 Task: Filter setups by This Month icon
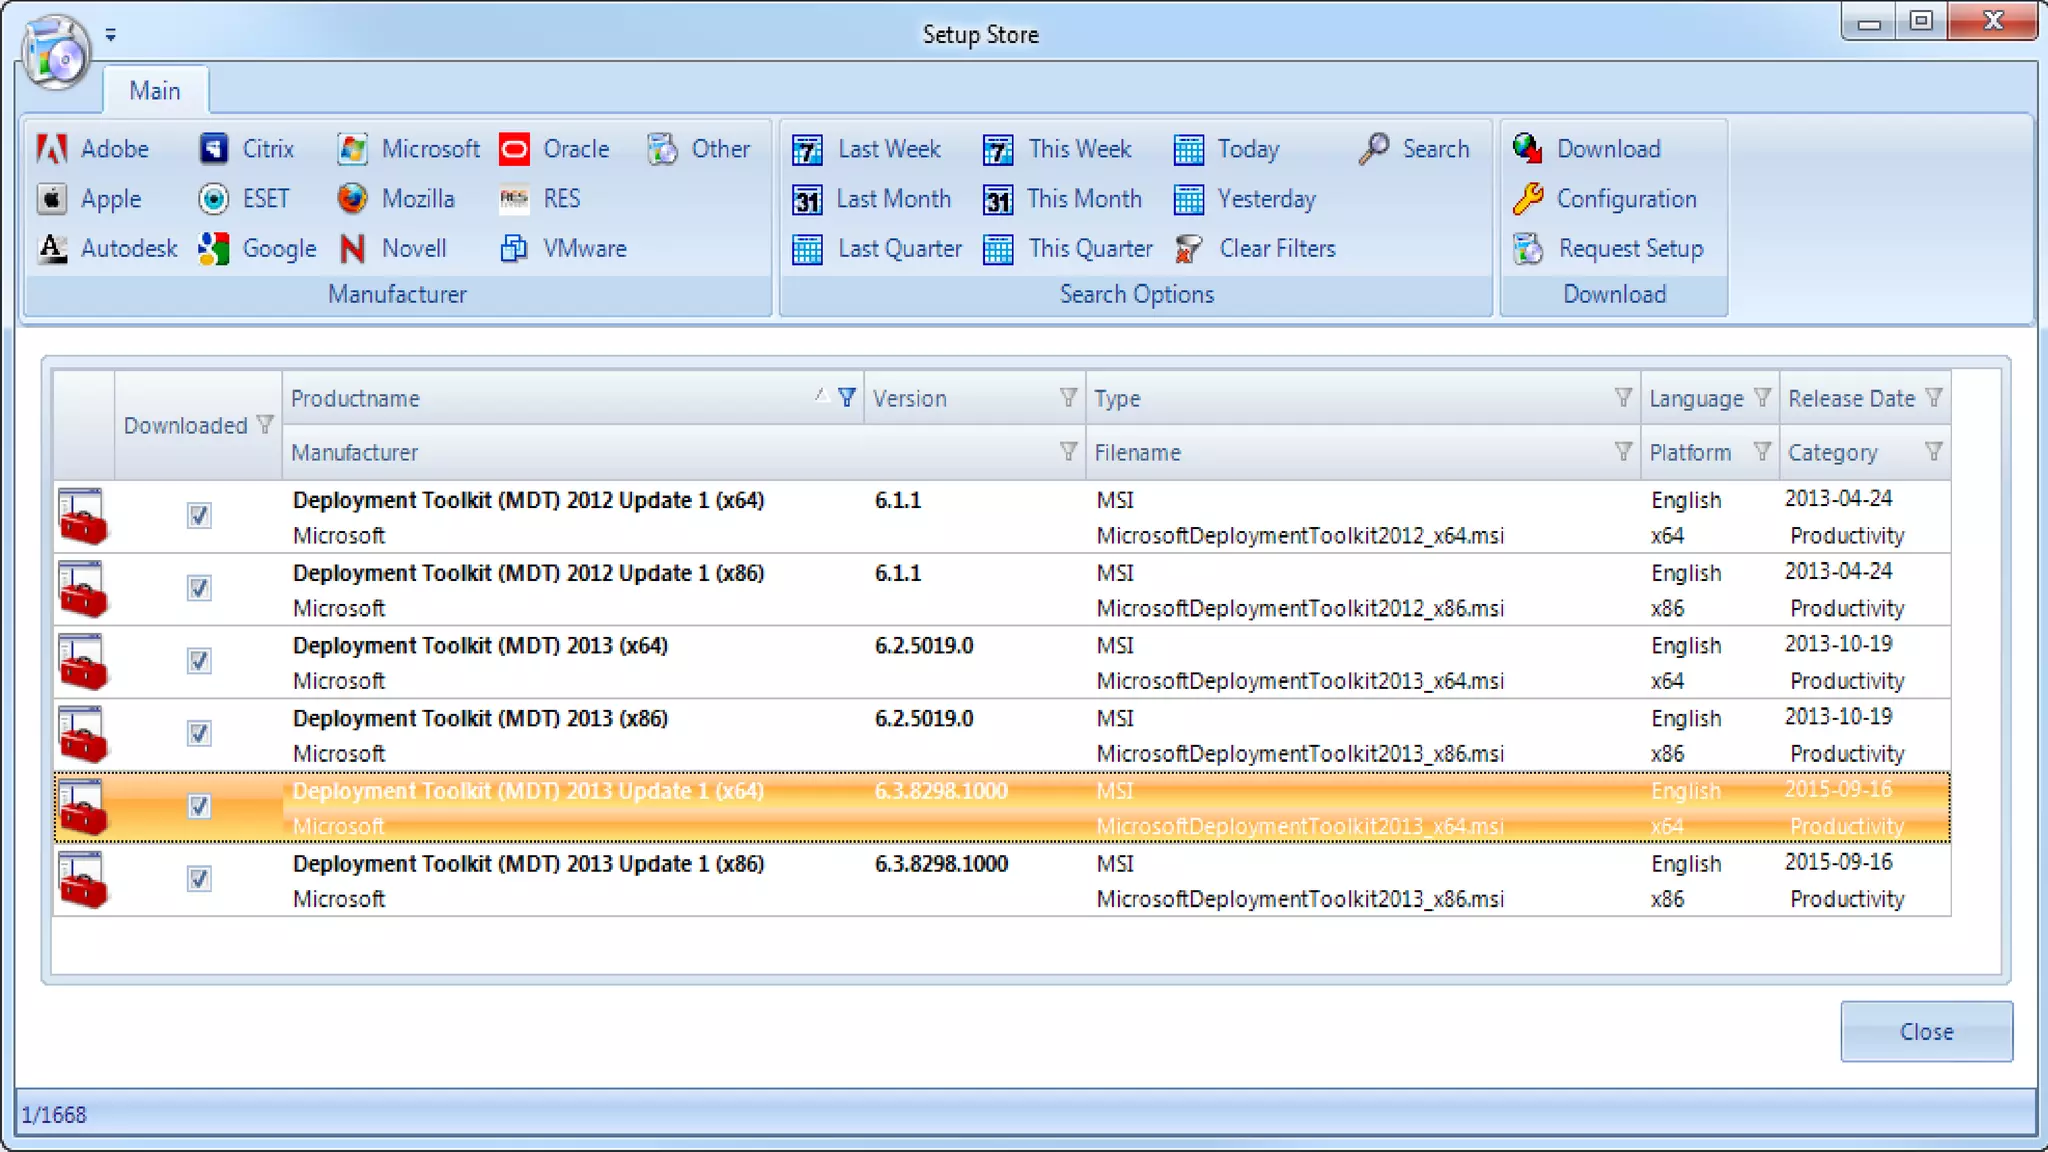click(998, 200)
